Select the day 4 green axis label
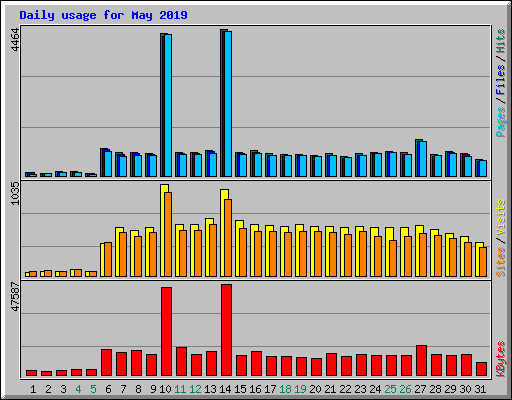 (x=78, y=389)
